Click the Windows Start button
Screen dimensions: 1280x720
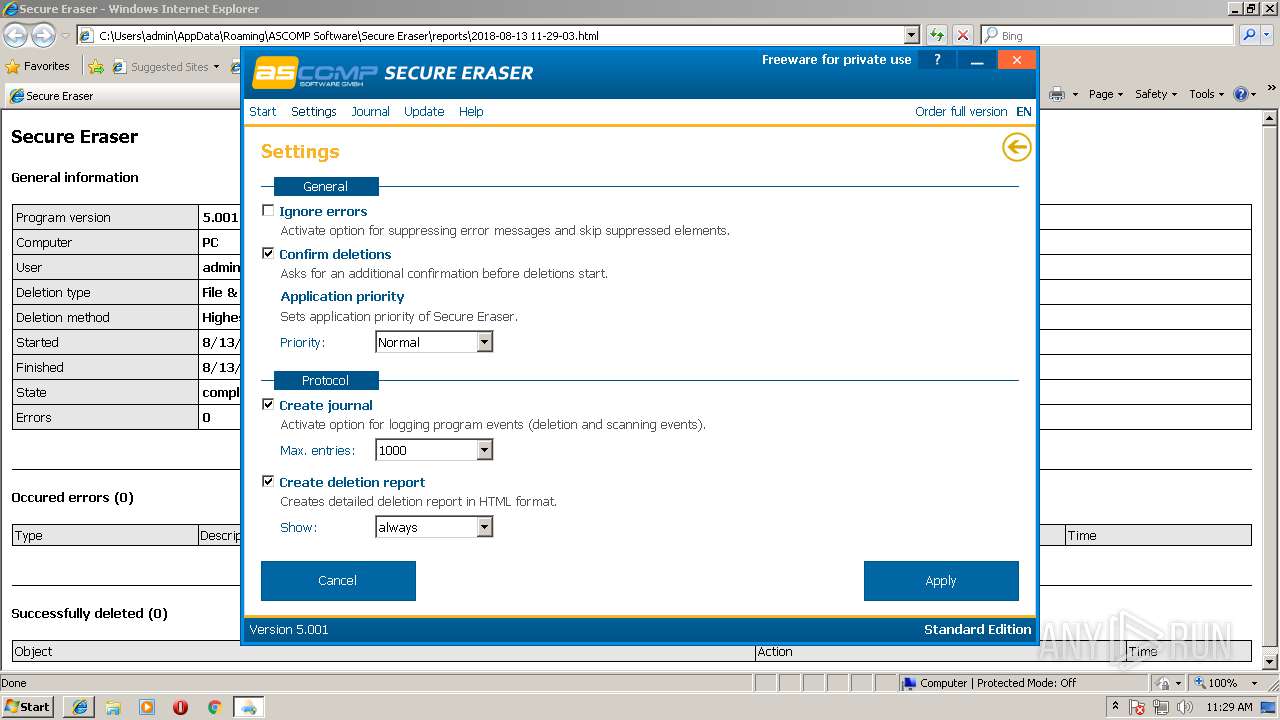28,707
